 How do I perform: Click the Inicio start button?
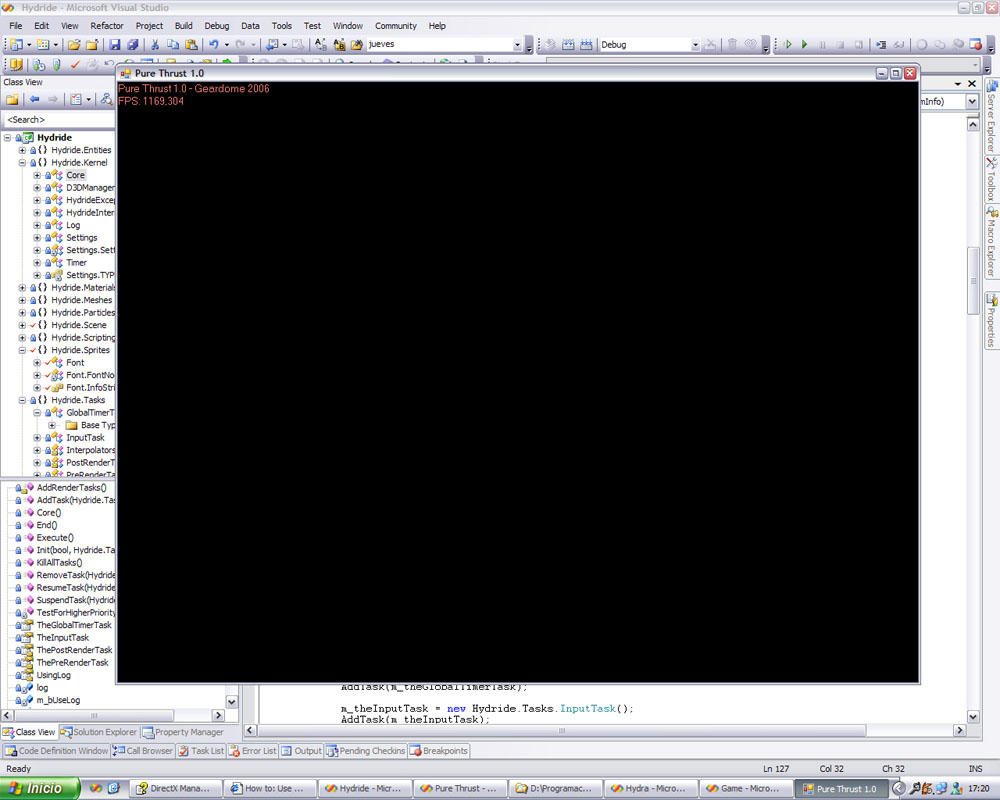[x=40, y=789]
